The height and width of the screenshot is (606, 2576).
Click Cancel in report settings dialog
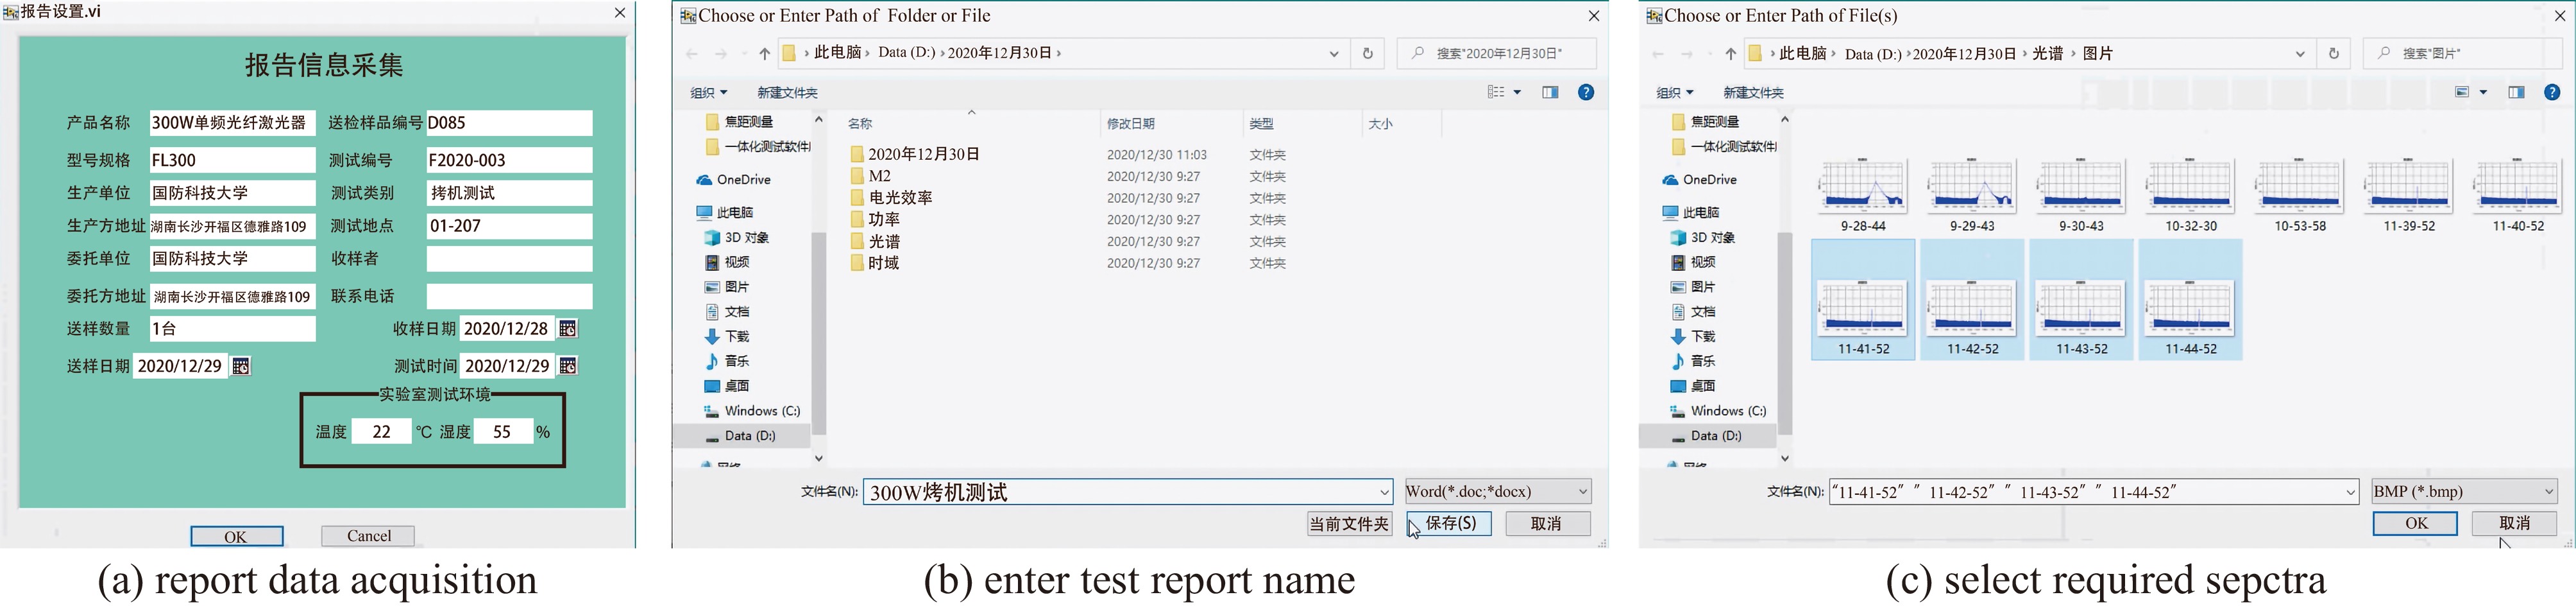(x=368, y=536)
